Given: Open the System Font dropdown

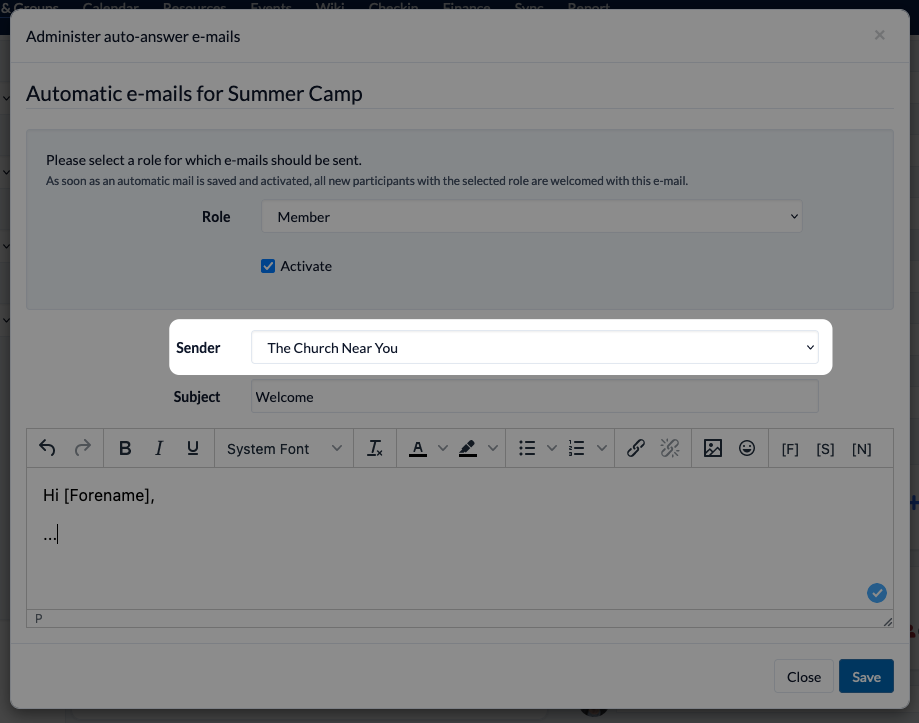Looking at the screenshot, I should coord(284,449).
